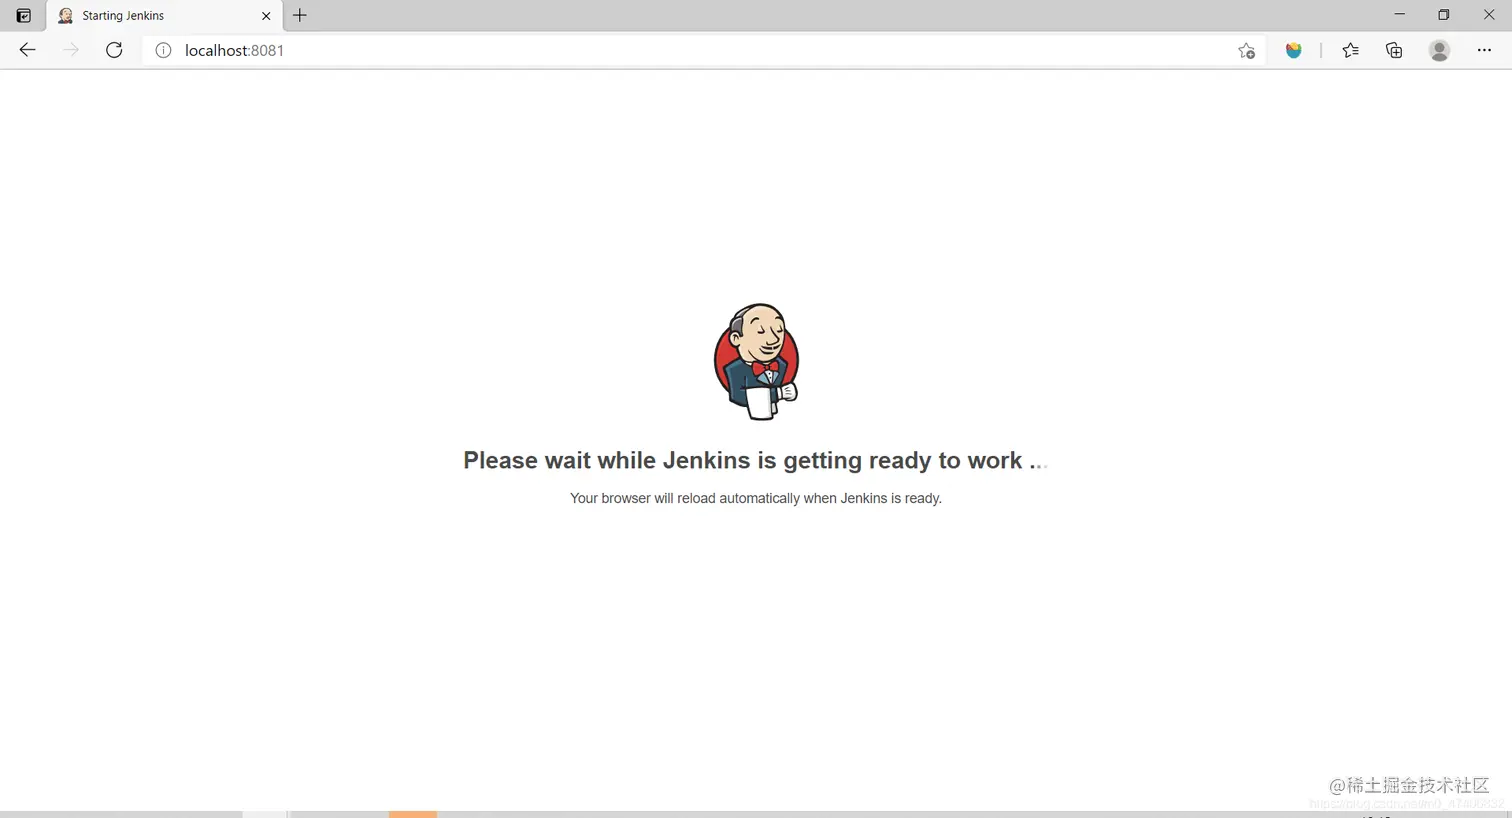The image size is (1512, 818).
Task: Click the 'Your browser will reload automatically' text
Action: 756,498
